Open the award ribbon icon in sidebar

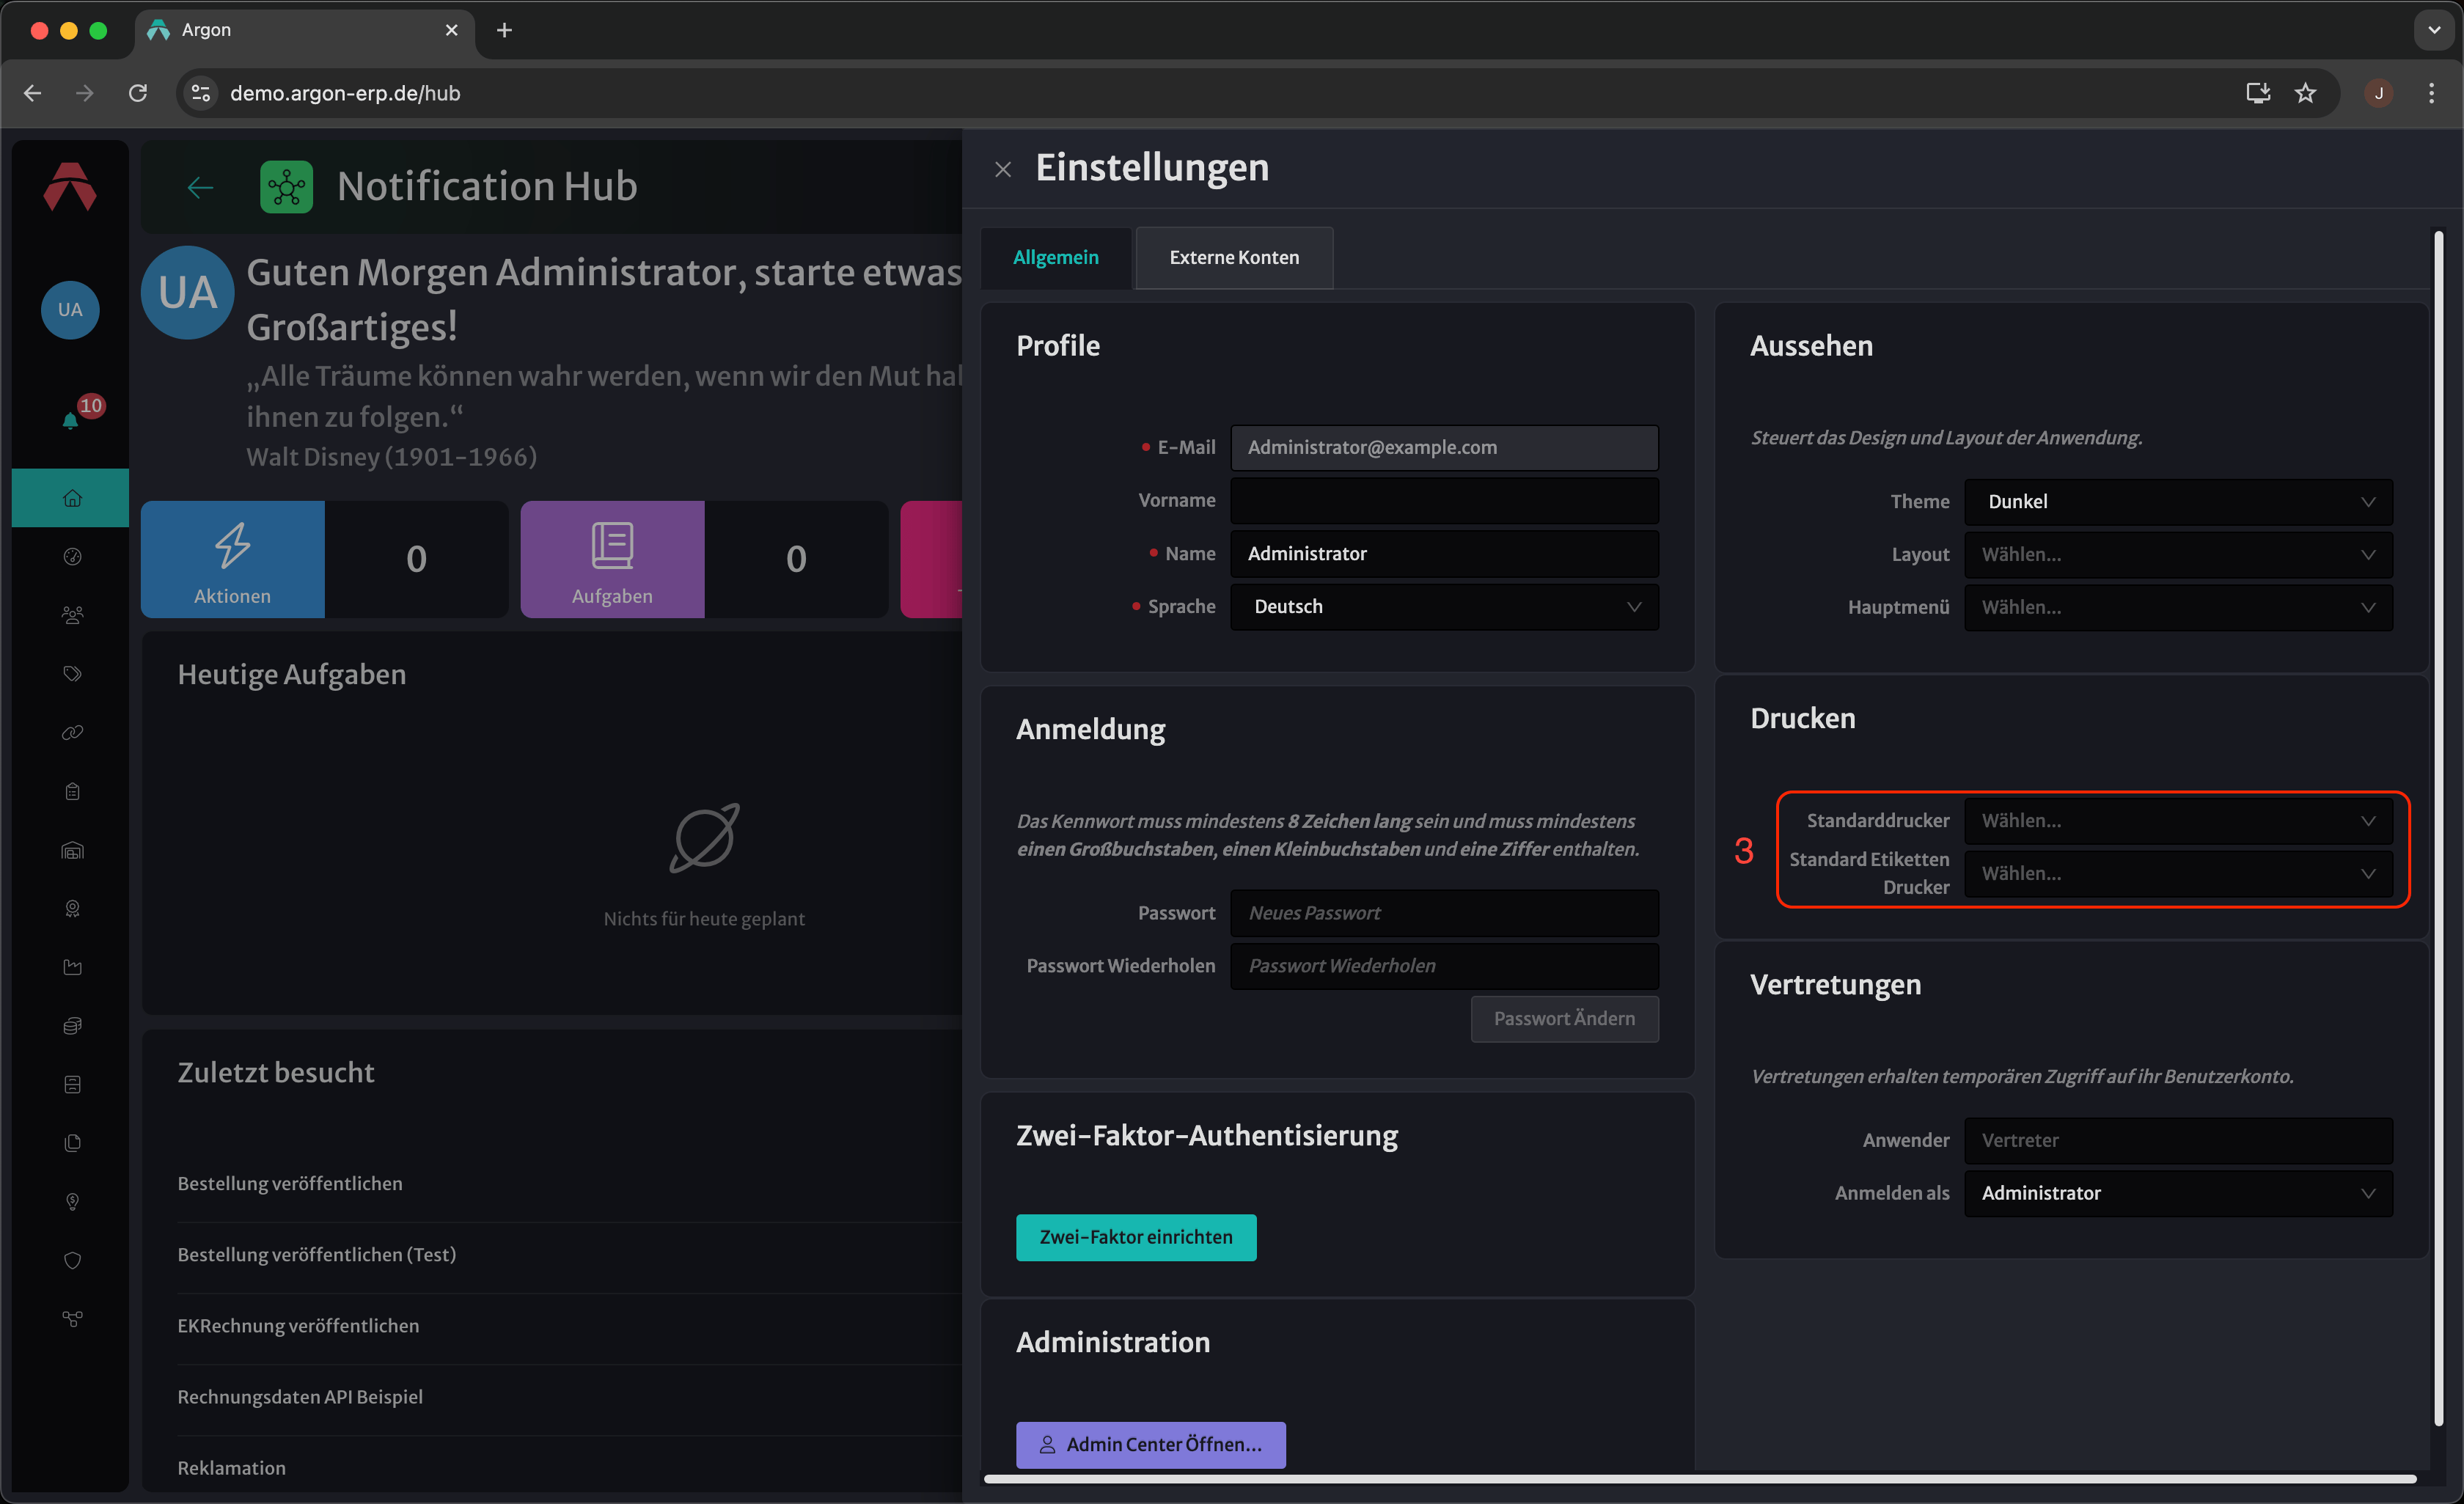pyautogui.click(x=72, y=909)
